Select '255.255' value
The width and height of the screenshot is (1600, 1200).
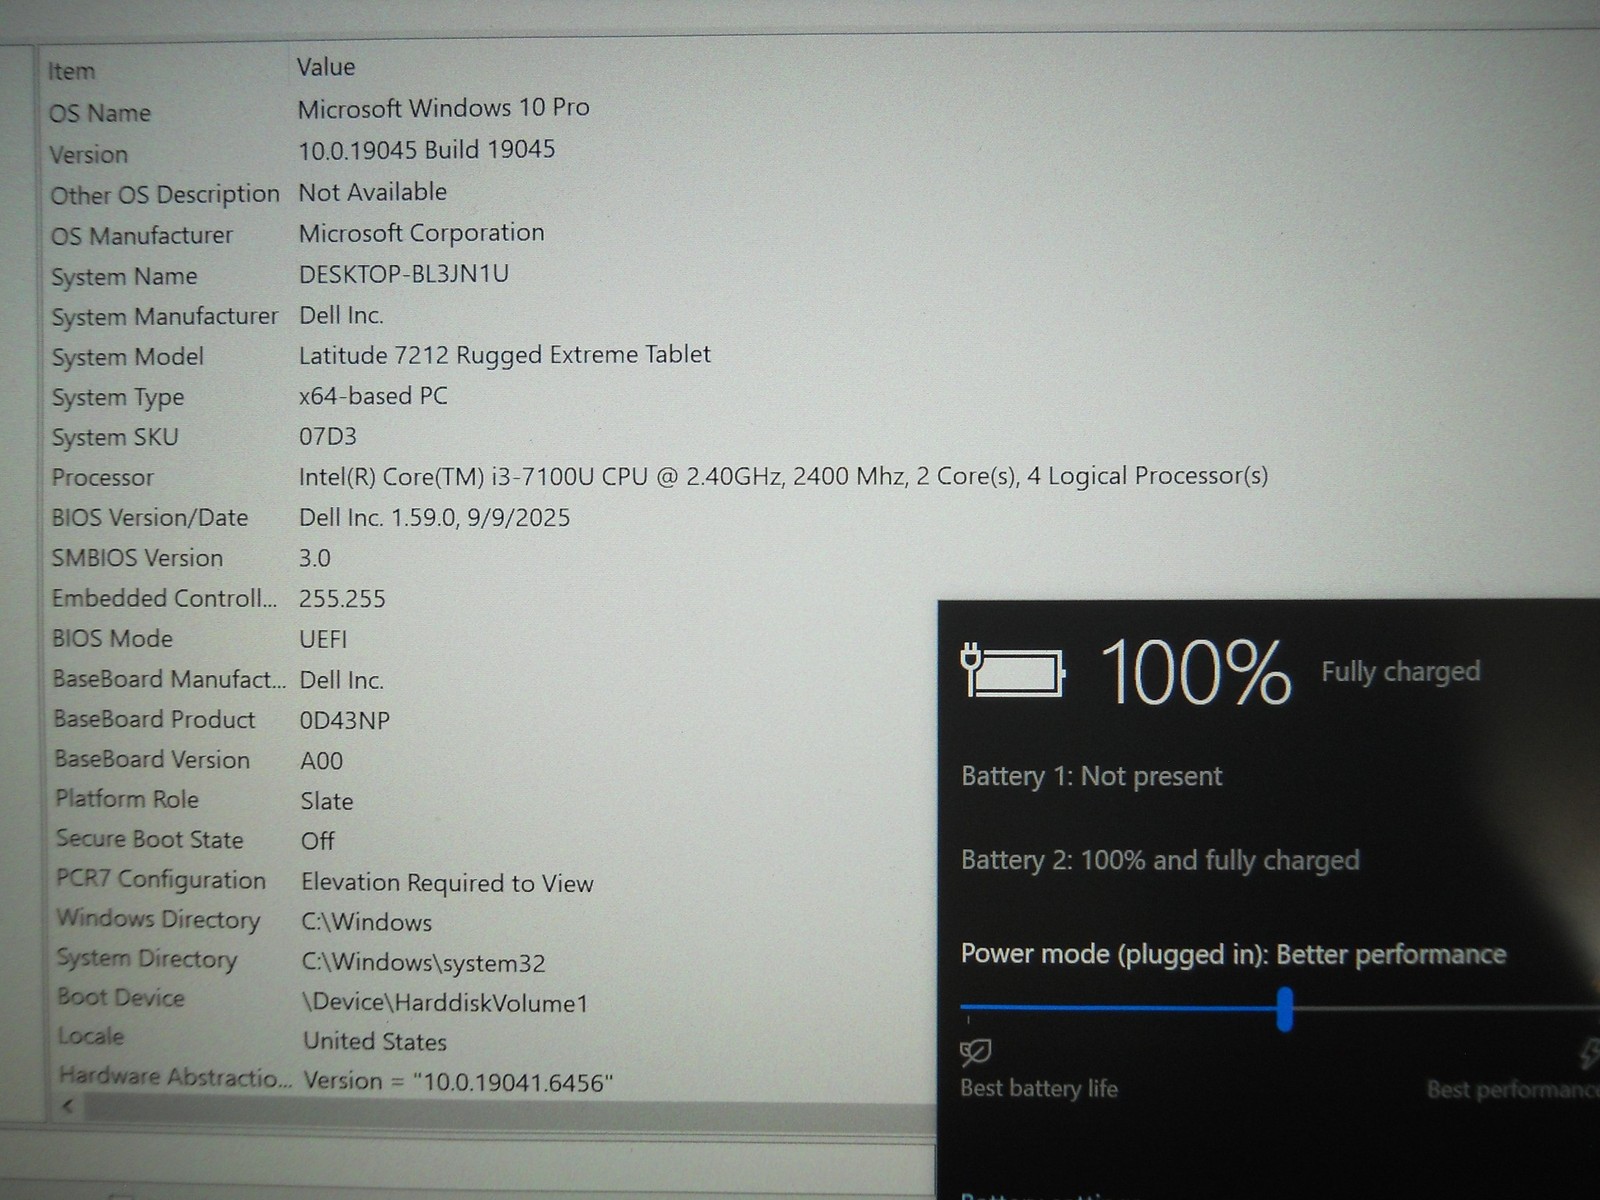point(342,599)
